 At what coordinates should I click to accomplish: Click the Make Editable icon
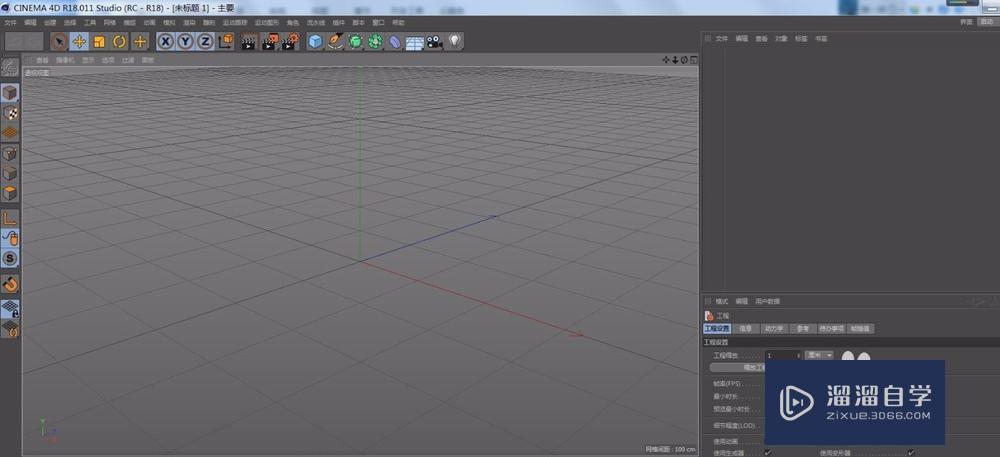10,66
